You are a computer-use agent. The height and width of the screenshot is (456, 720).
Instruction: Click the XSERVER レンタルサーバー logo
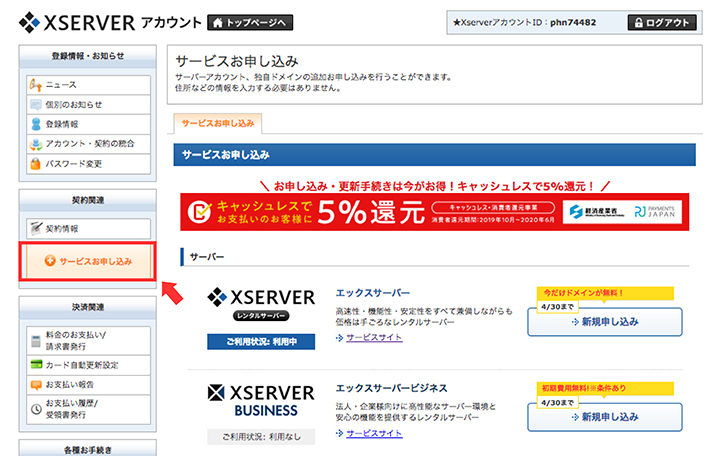coord(261,304)
